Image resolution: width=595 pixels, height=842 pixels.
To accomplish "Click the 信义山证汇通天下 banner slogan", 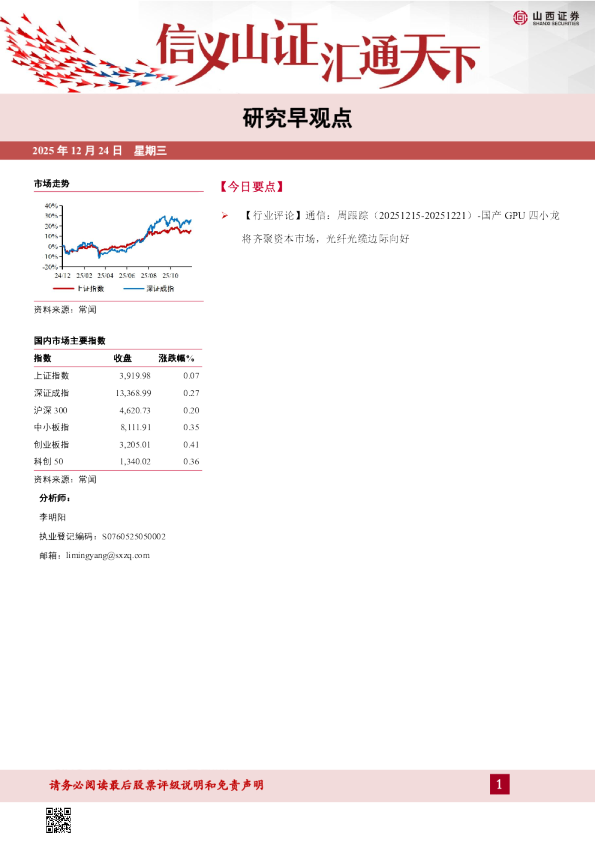I will (x=318, y=53).
